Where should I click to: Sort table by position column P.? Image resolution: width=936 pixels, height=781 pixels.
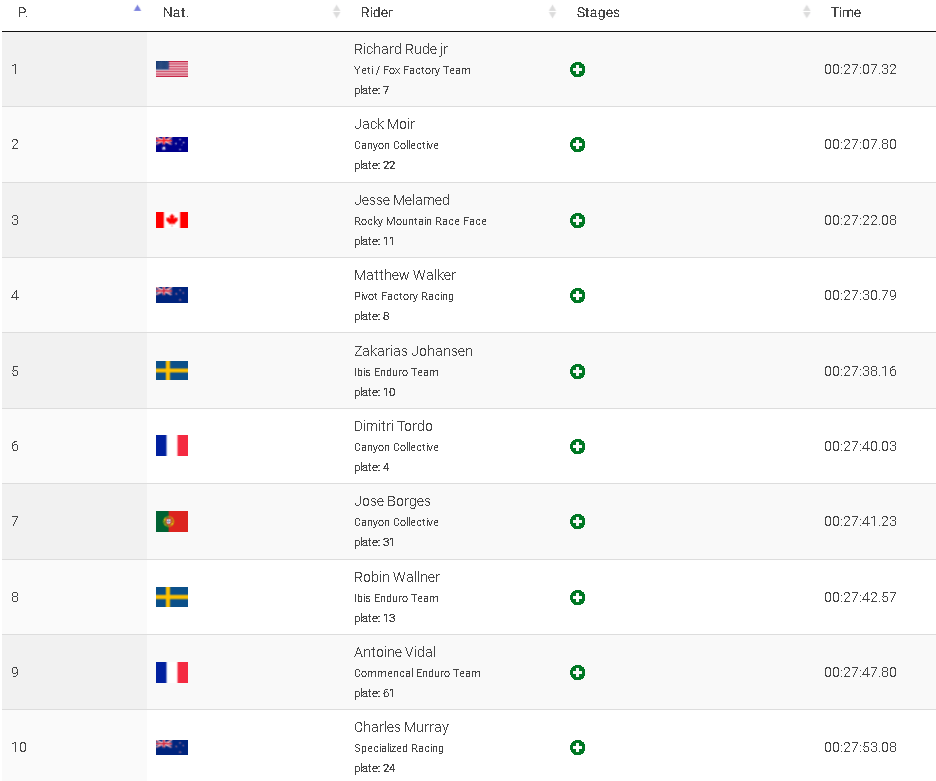click(x=23, y=13)
